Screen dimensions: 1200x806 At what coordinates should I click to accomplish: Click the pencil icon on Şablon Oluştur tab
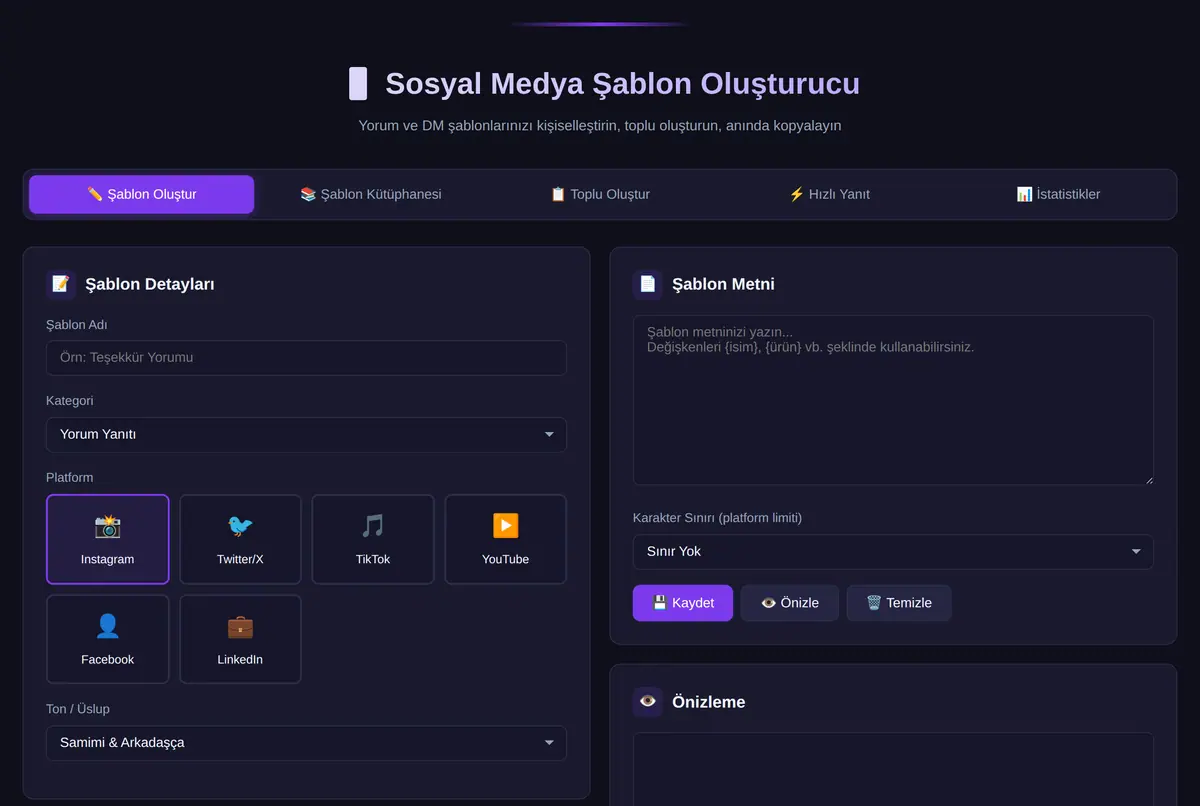point(95,194)
